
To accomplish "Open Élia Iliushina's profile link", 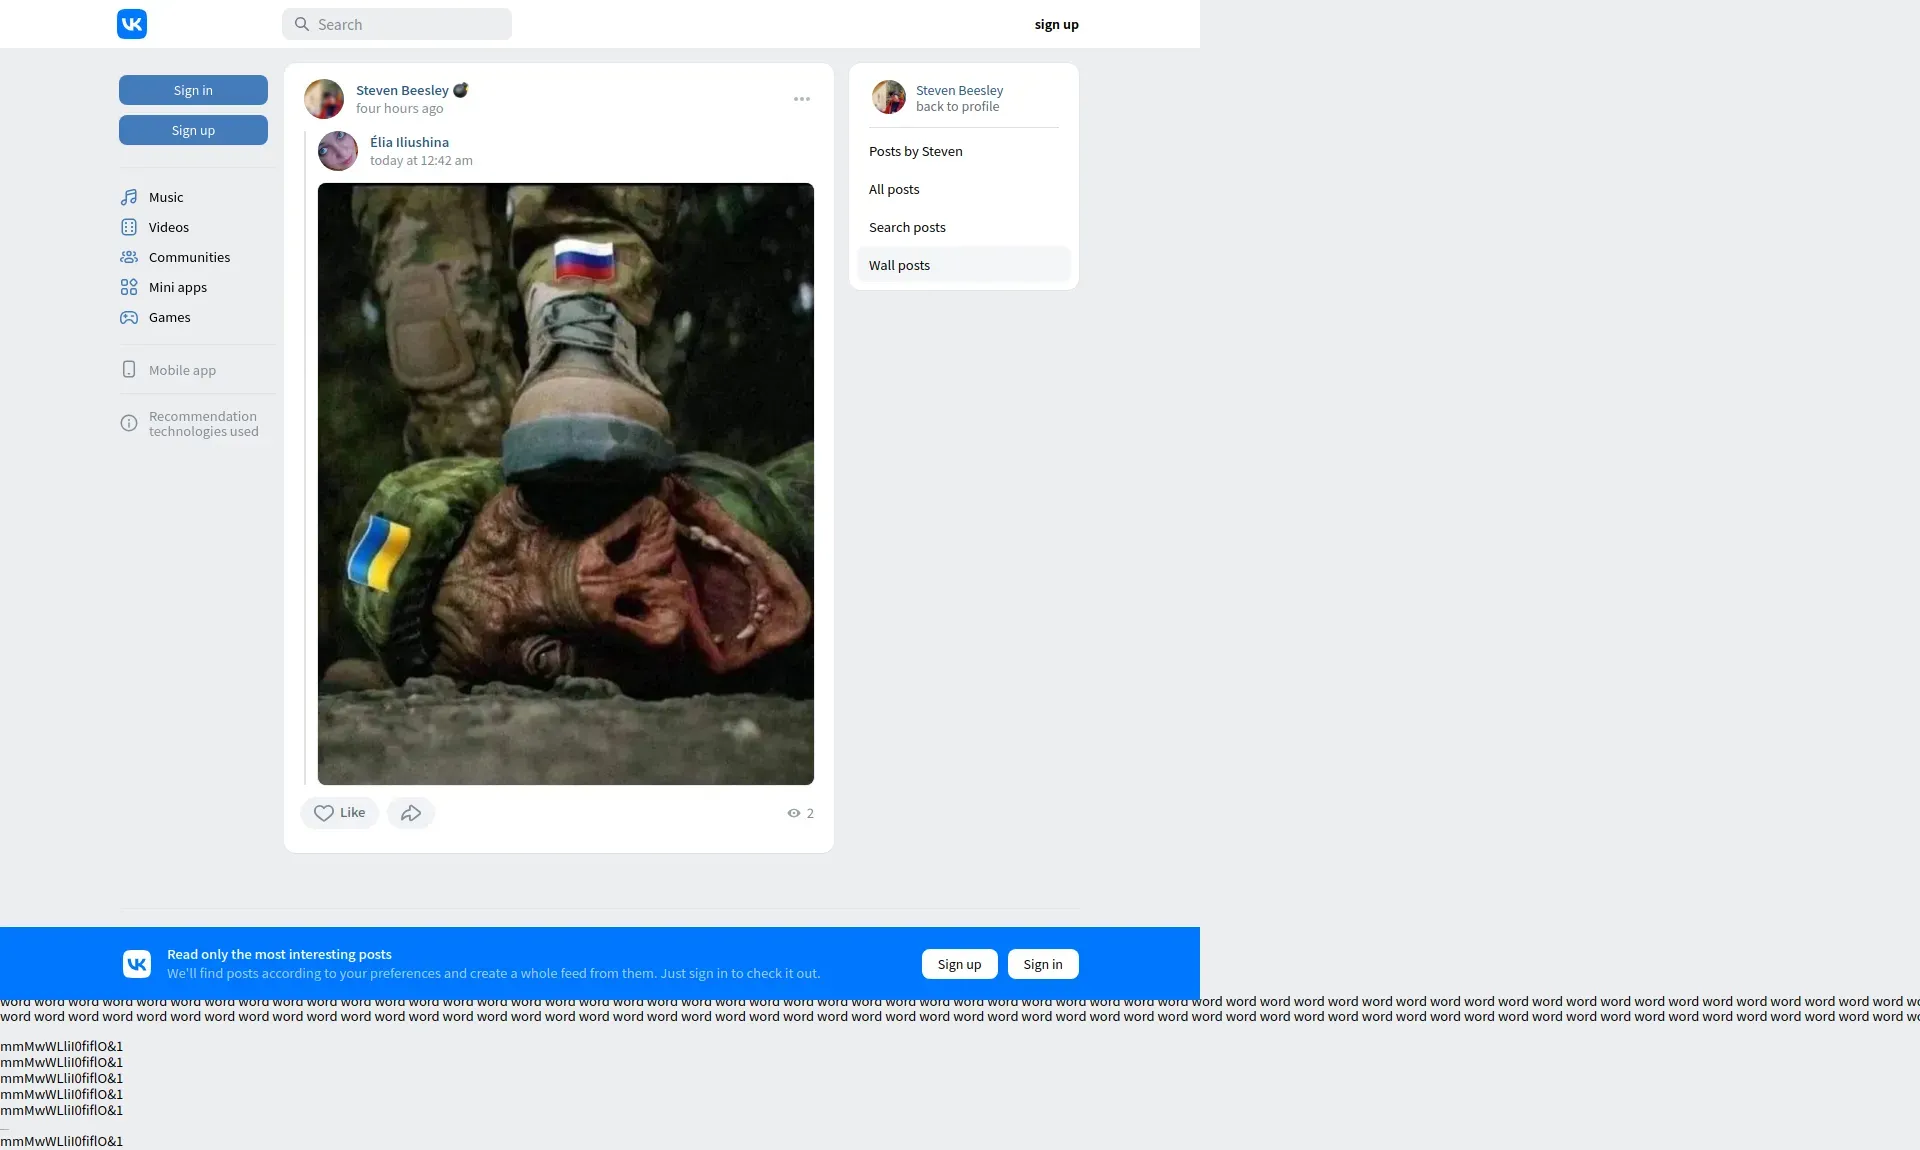I will [x=409, y=142].
